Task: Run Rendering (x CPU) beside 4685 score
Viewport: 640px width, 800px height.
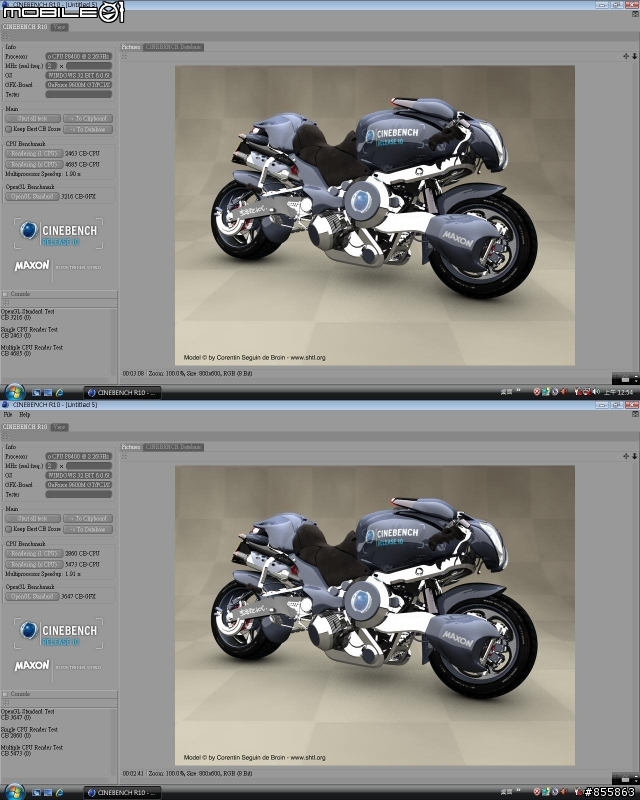Action: 34,165
